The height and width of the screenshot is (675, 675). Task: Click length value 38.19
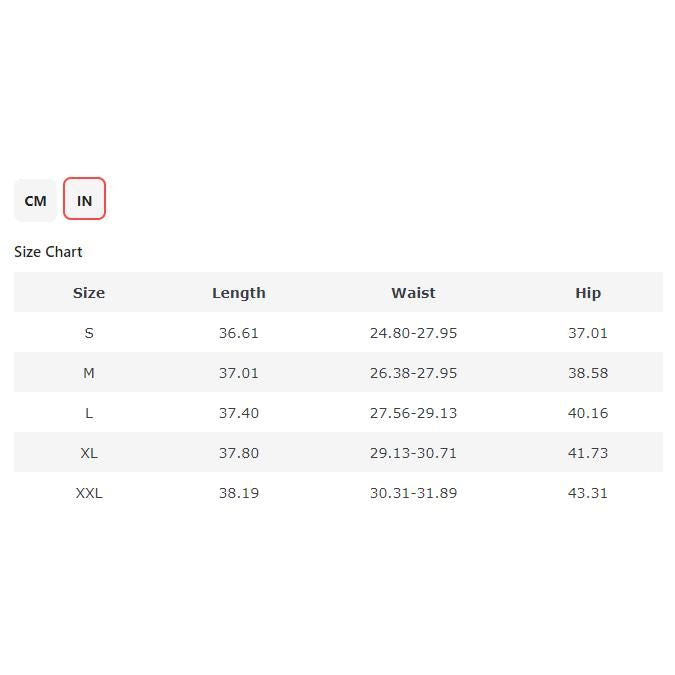pyautogui.click(x=239, y=493)
